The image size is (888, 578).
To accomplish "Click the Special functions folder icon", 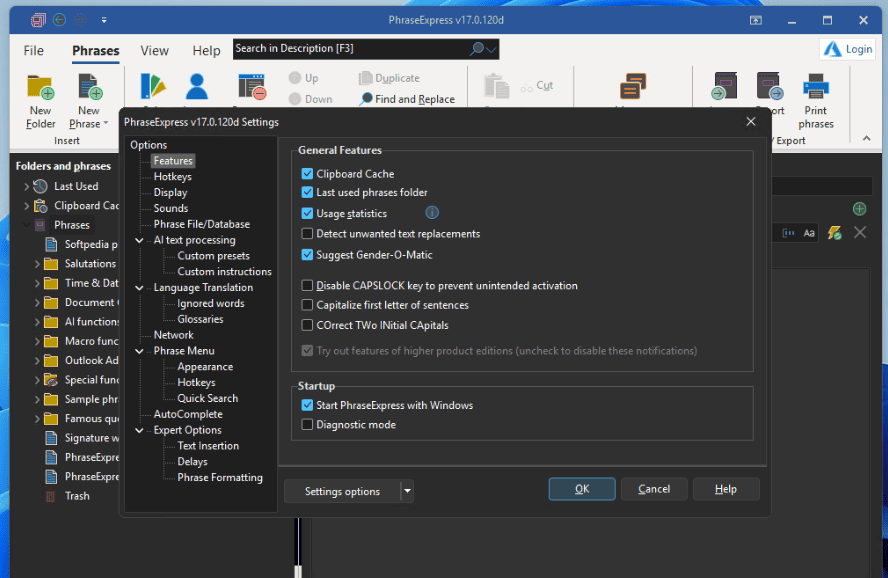I will [x=51, y=380].
